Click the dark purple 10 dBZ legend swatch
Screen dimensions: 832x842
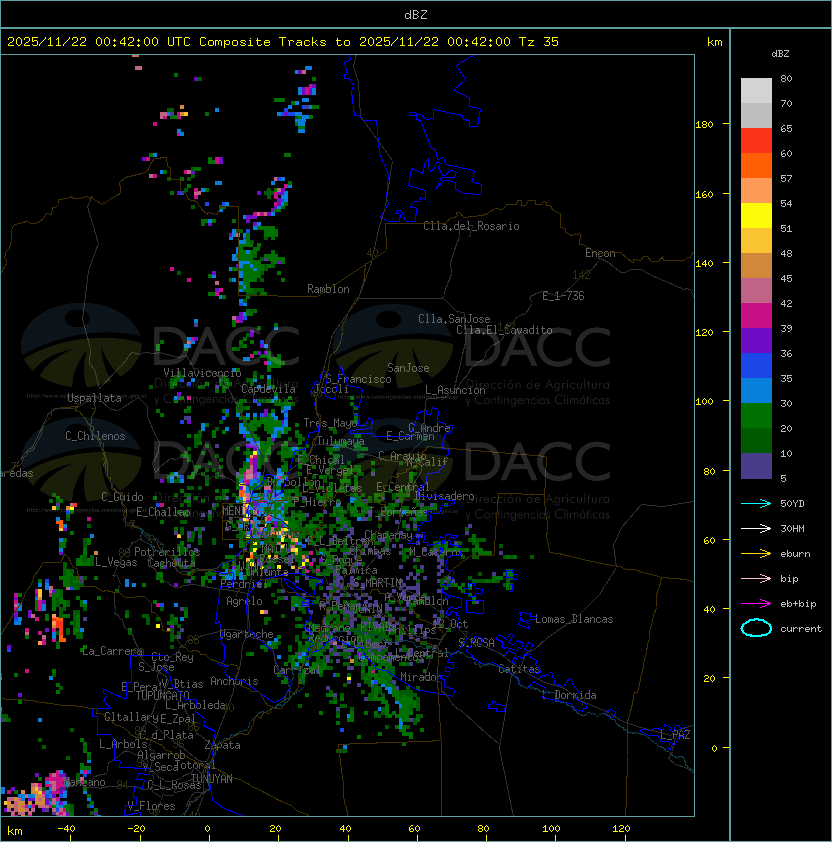756,466
